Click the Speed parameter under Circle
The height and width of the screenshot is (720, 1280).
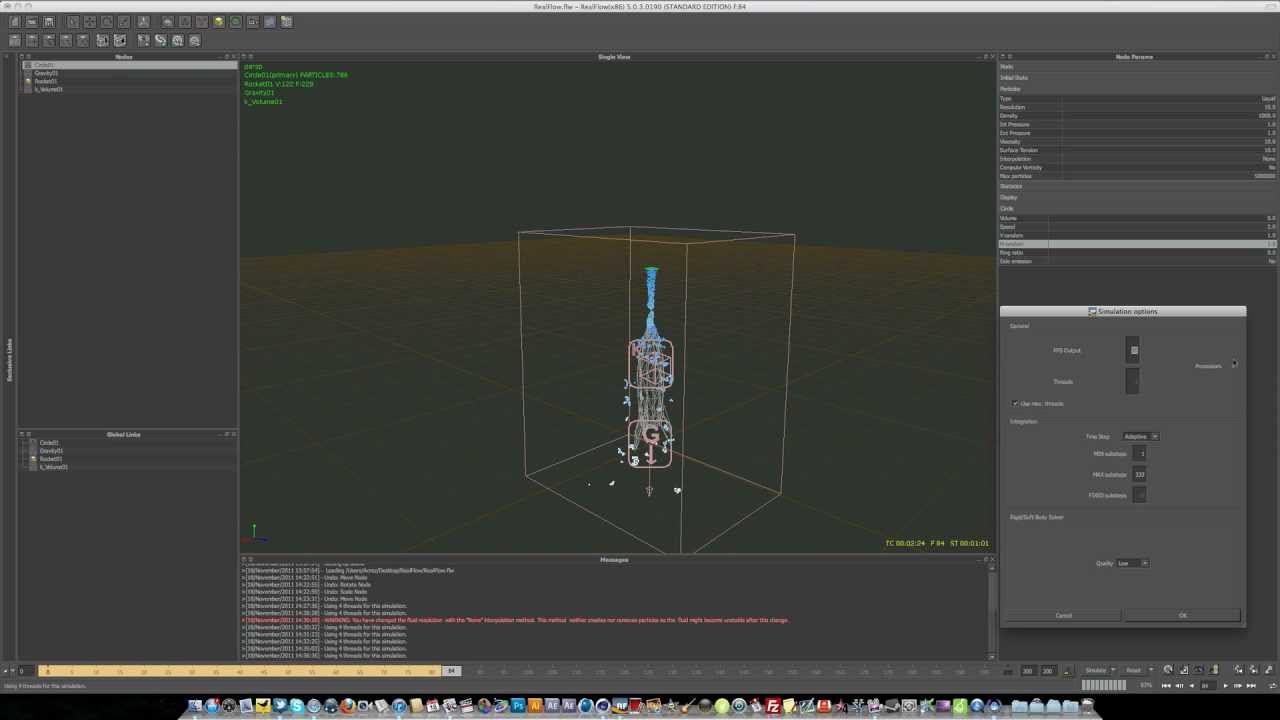coord(1138,226)
